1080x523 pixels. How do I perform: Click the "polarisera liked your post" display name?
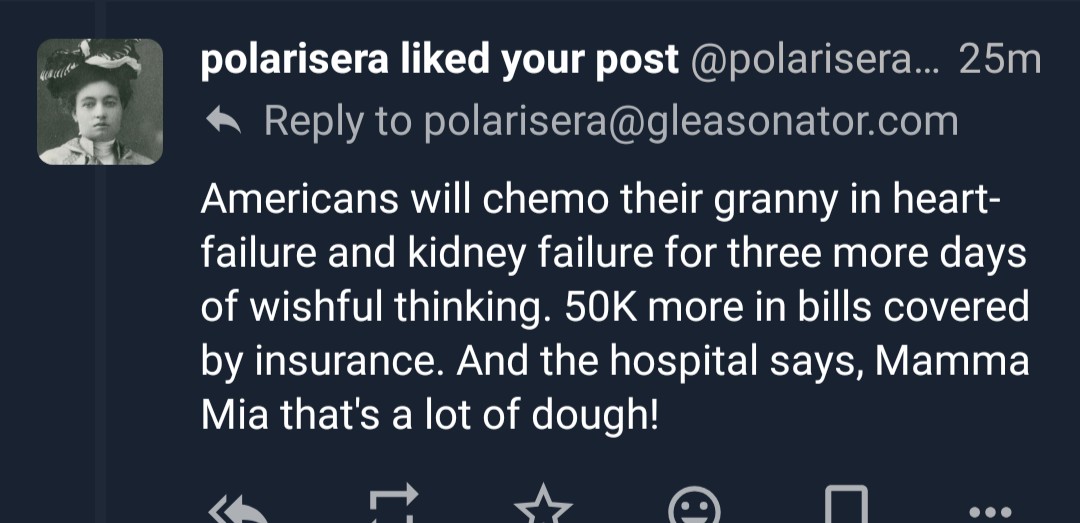click(439, 62)
